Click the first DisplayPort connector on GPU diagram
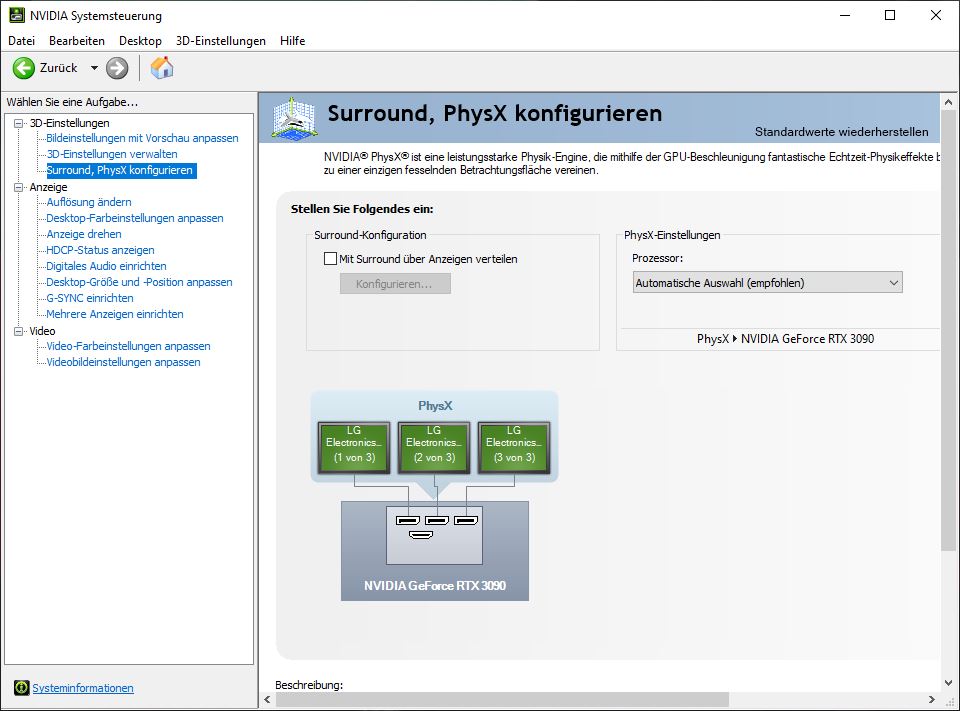This screenshot has width=960, height=711. pyautogui.click(x=408, y=521)
